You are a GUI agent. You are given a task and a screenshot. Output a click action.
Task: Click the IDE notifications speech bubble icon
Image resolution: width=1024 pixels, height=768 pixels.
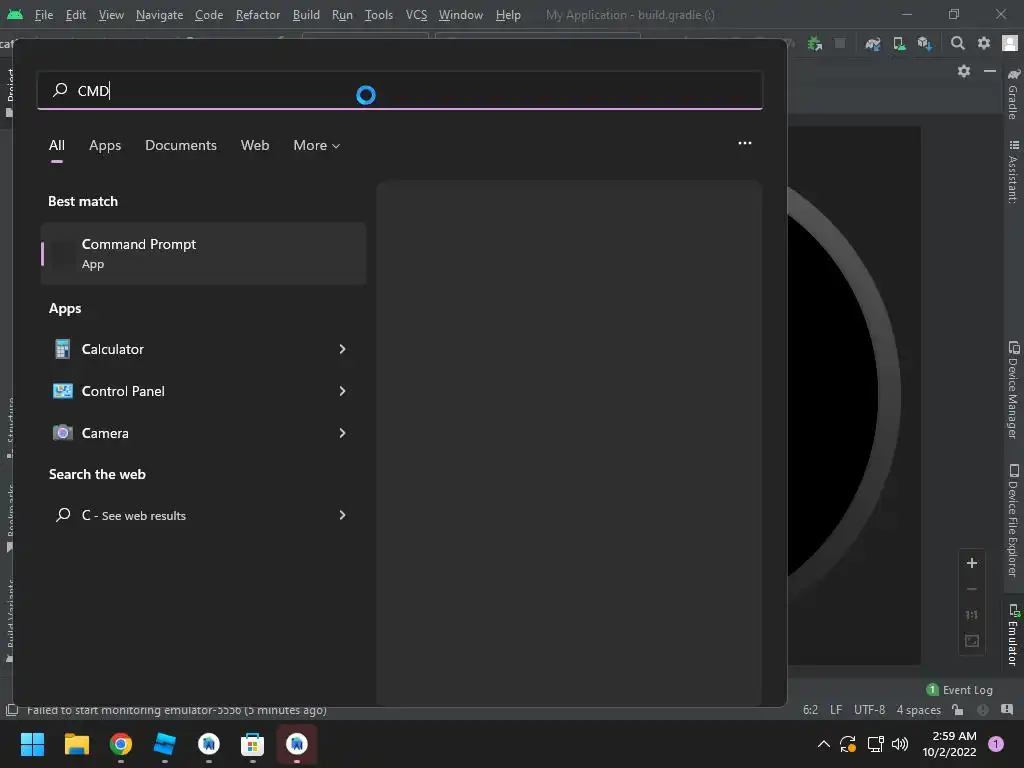tap(1007, 710)
